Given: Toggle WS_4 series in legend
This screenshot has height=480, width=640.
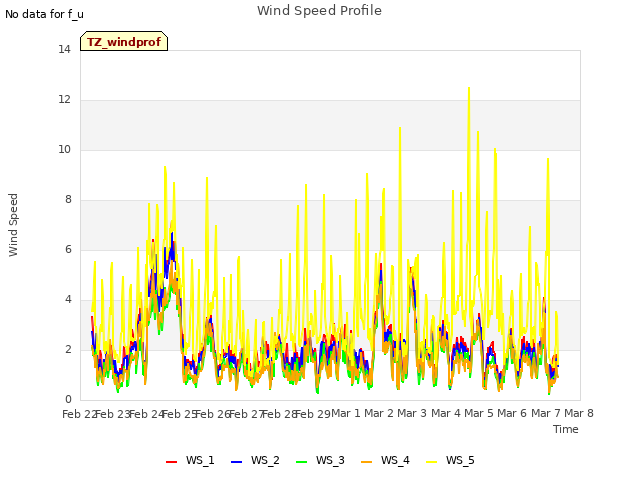Looking at the screenshot, I should [385, 460].
